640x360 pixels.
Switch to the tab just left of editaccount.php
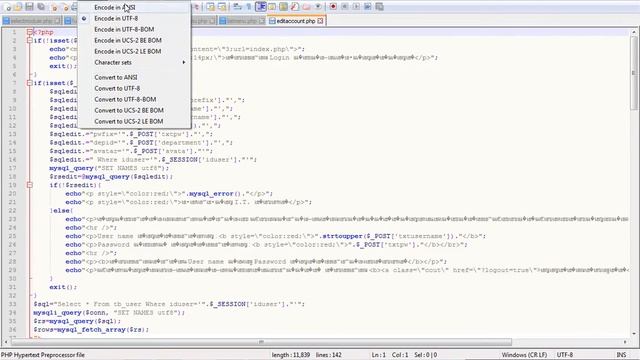pos(242,21)
